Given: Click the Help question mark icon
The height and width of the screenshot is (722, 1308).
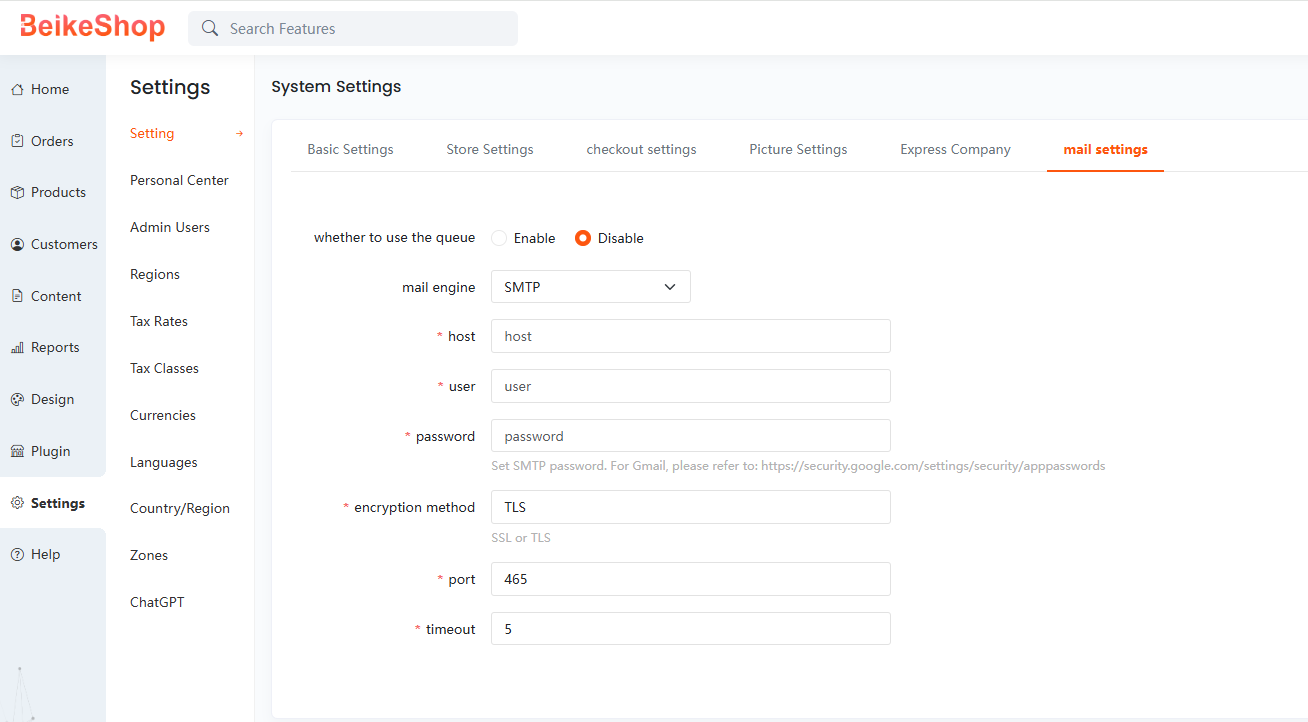Looking at the screenshot, I should point(17,554).
